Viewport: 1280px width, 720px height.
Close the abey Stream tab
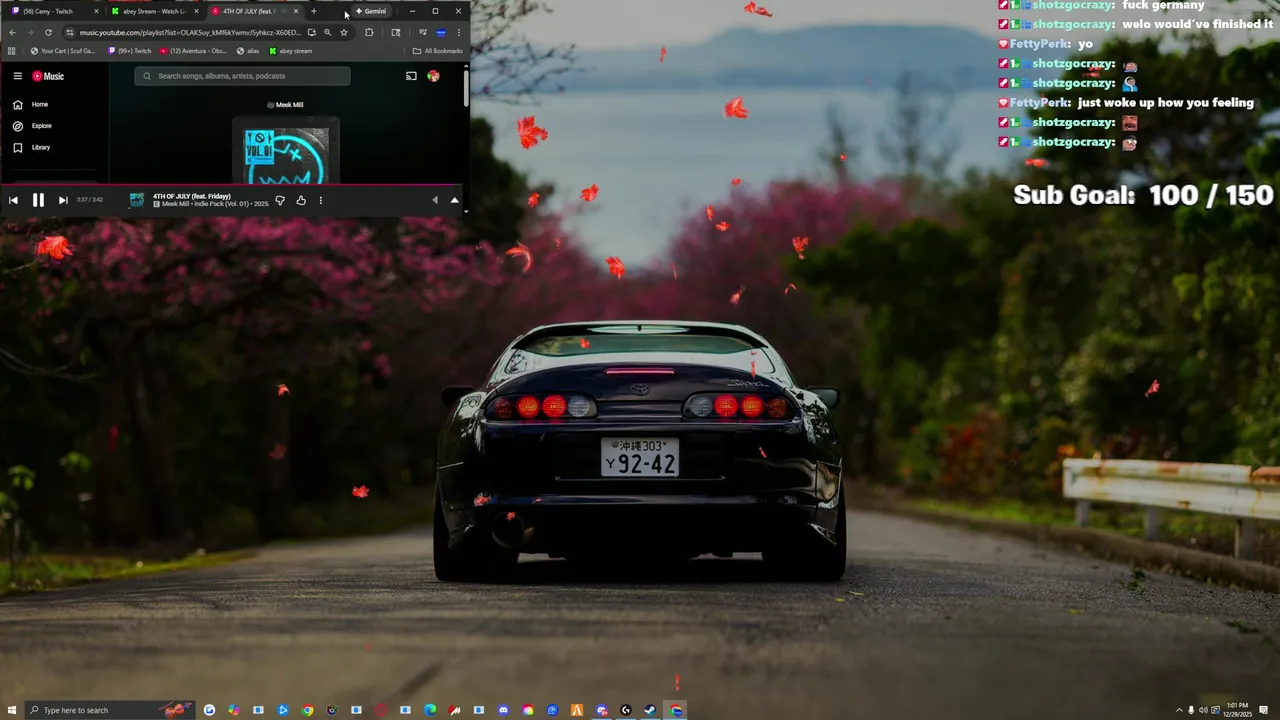[x=196, y=11]
